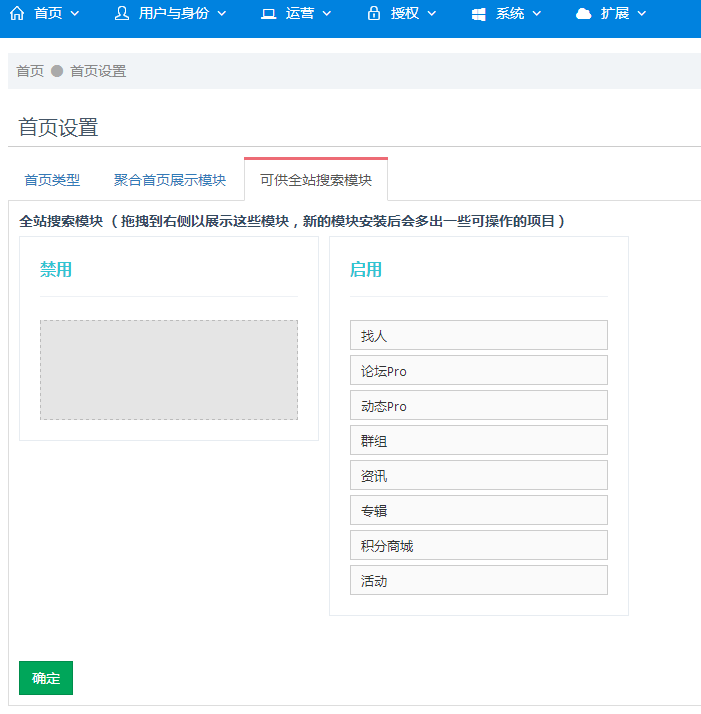Expand the 用户与身份 dropdown chevron
Screen dimensions: 701x714
[x=221, y=14]
